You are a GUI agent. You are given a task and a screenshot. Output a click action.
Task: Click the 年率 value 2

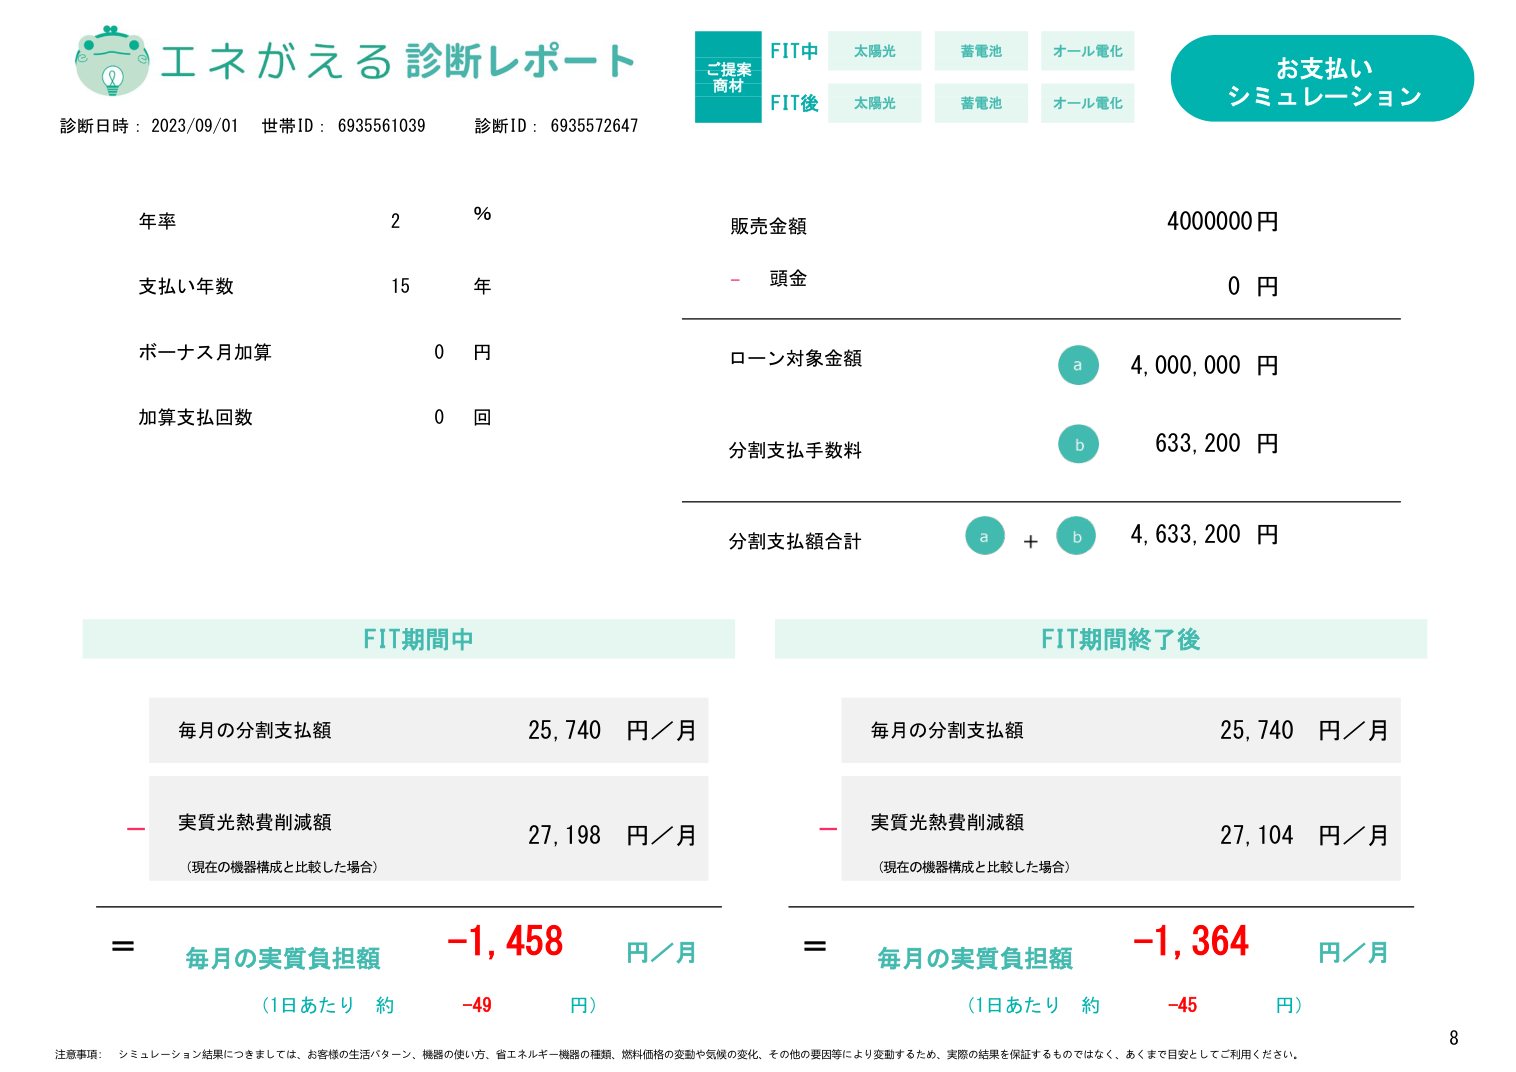click(395, 221)
